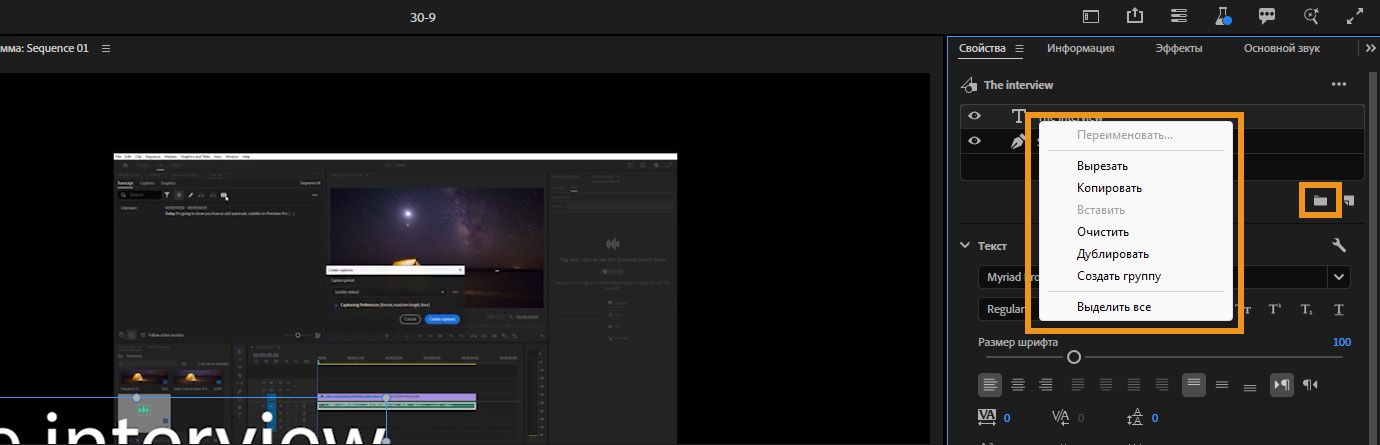
Task: Click the magnifier with sparkle search icon
Action: click(1311, 16)
